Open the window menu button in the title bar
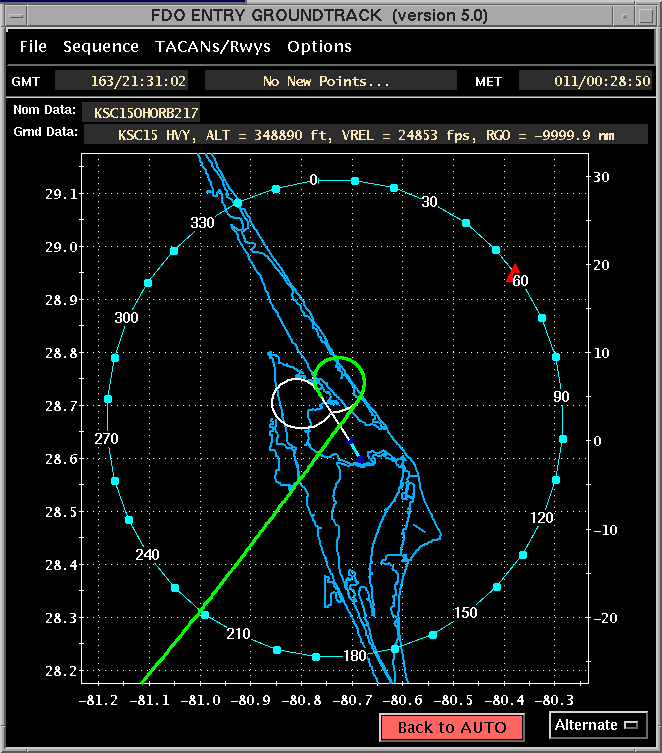 click(x=12, y=15)
